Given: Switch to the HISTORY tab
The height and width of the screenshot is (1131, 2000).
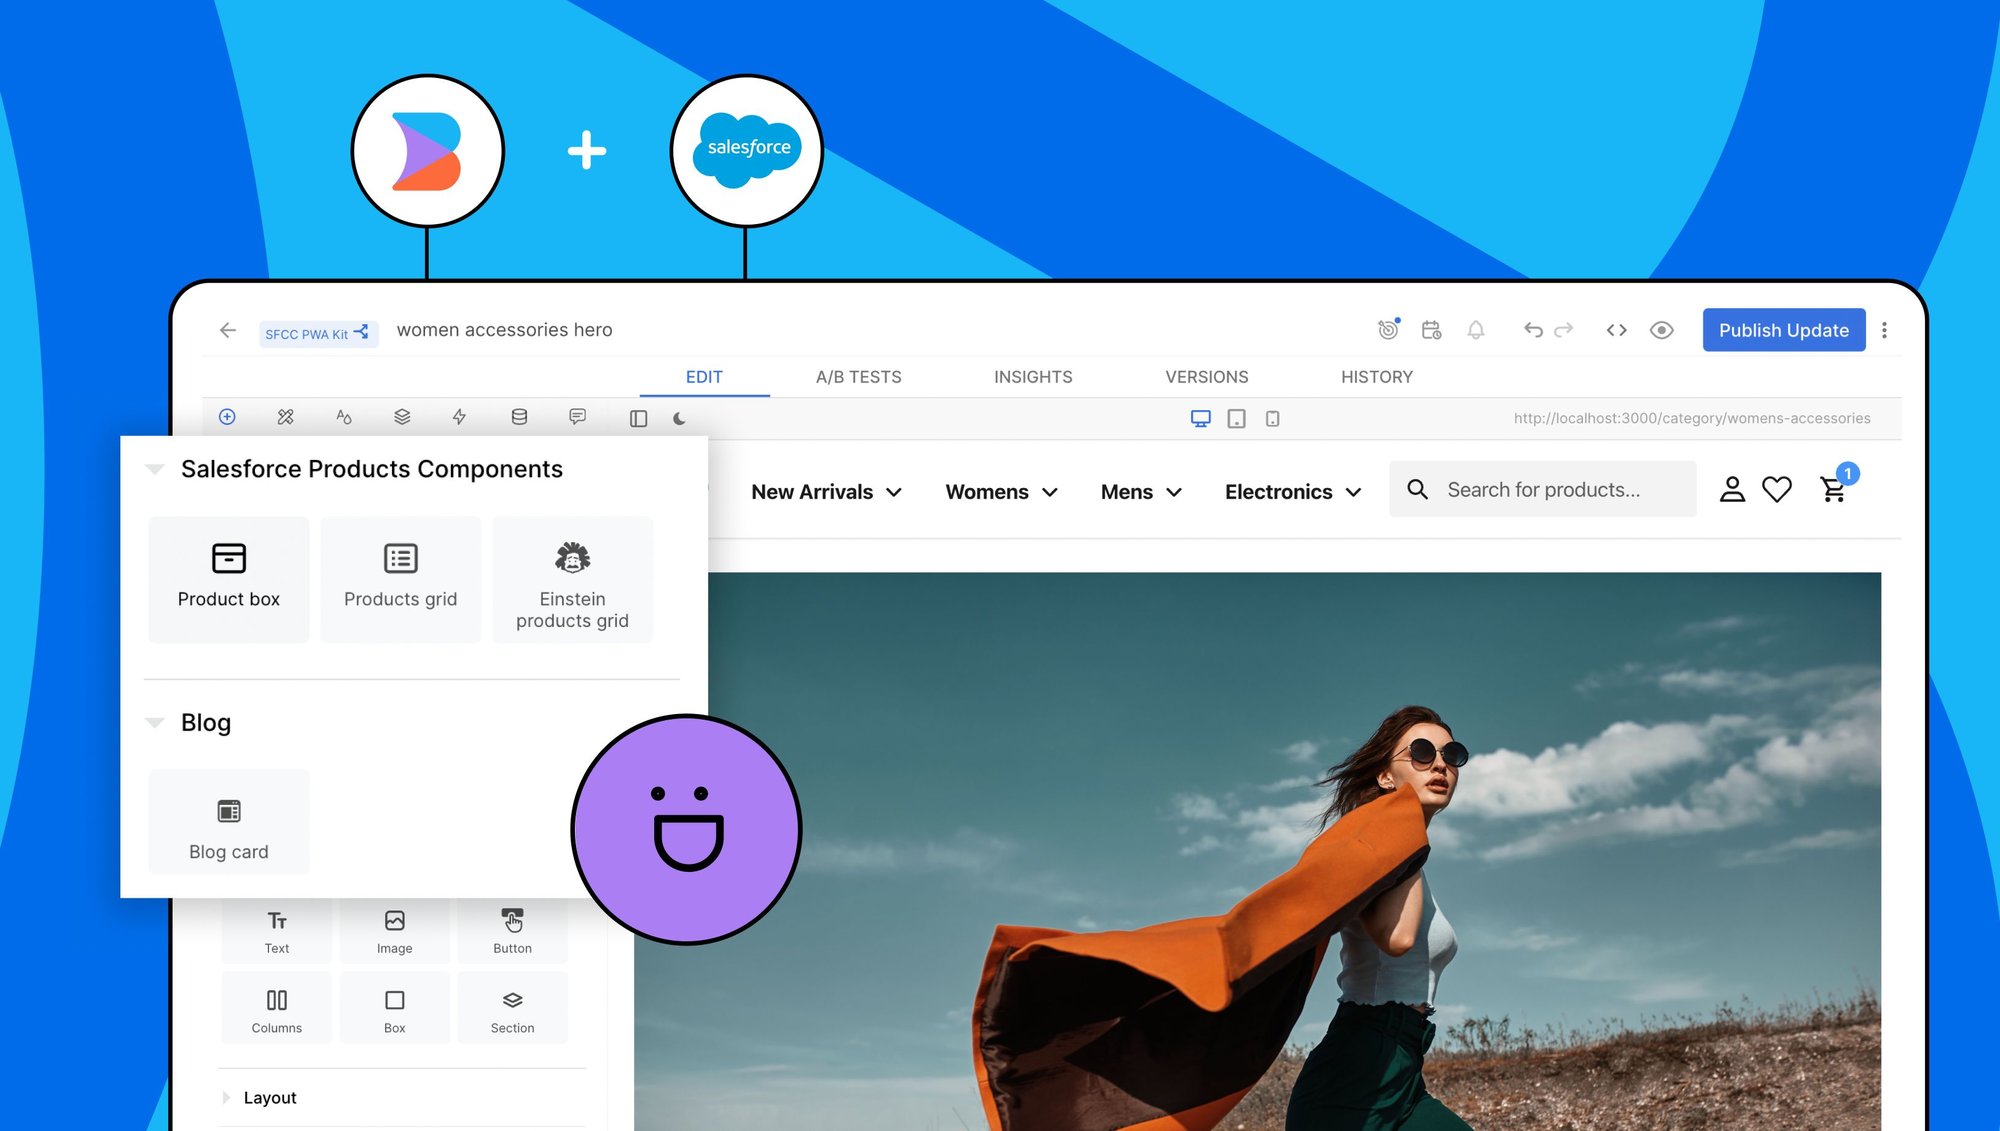Looking at the screenshot, I should 1377,377.
